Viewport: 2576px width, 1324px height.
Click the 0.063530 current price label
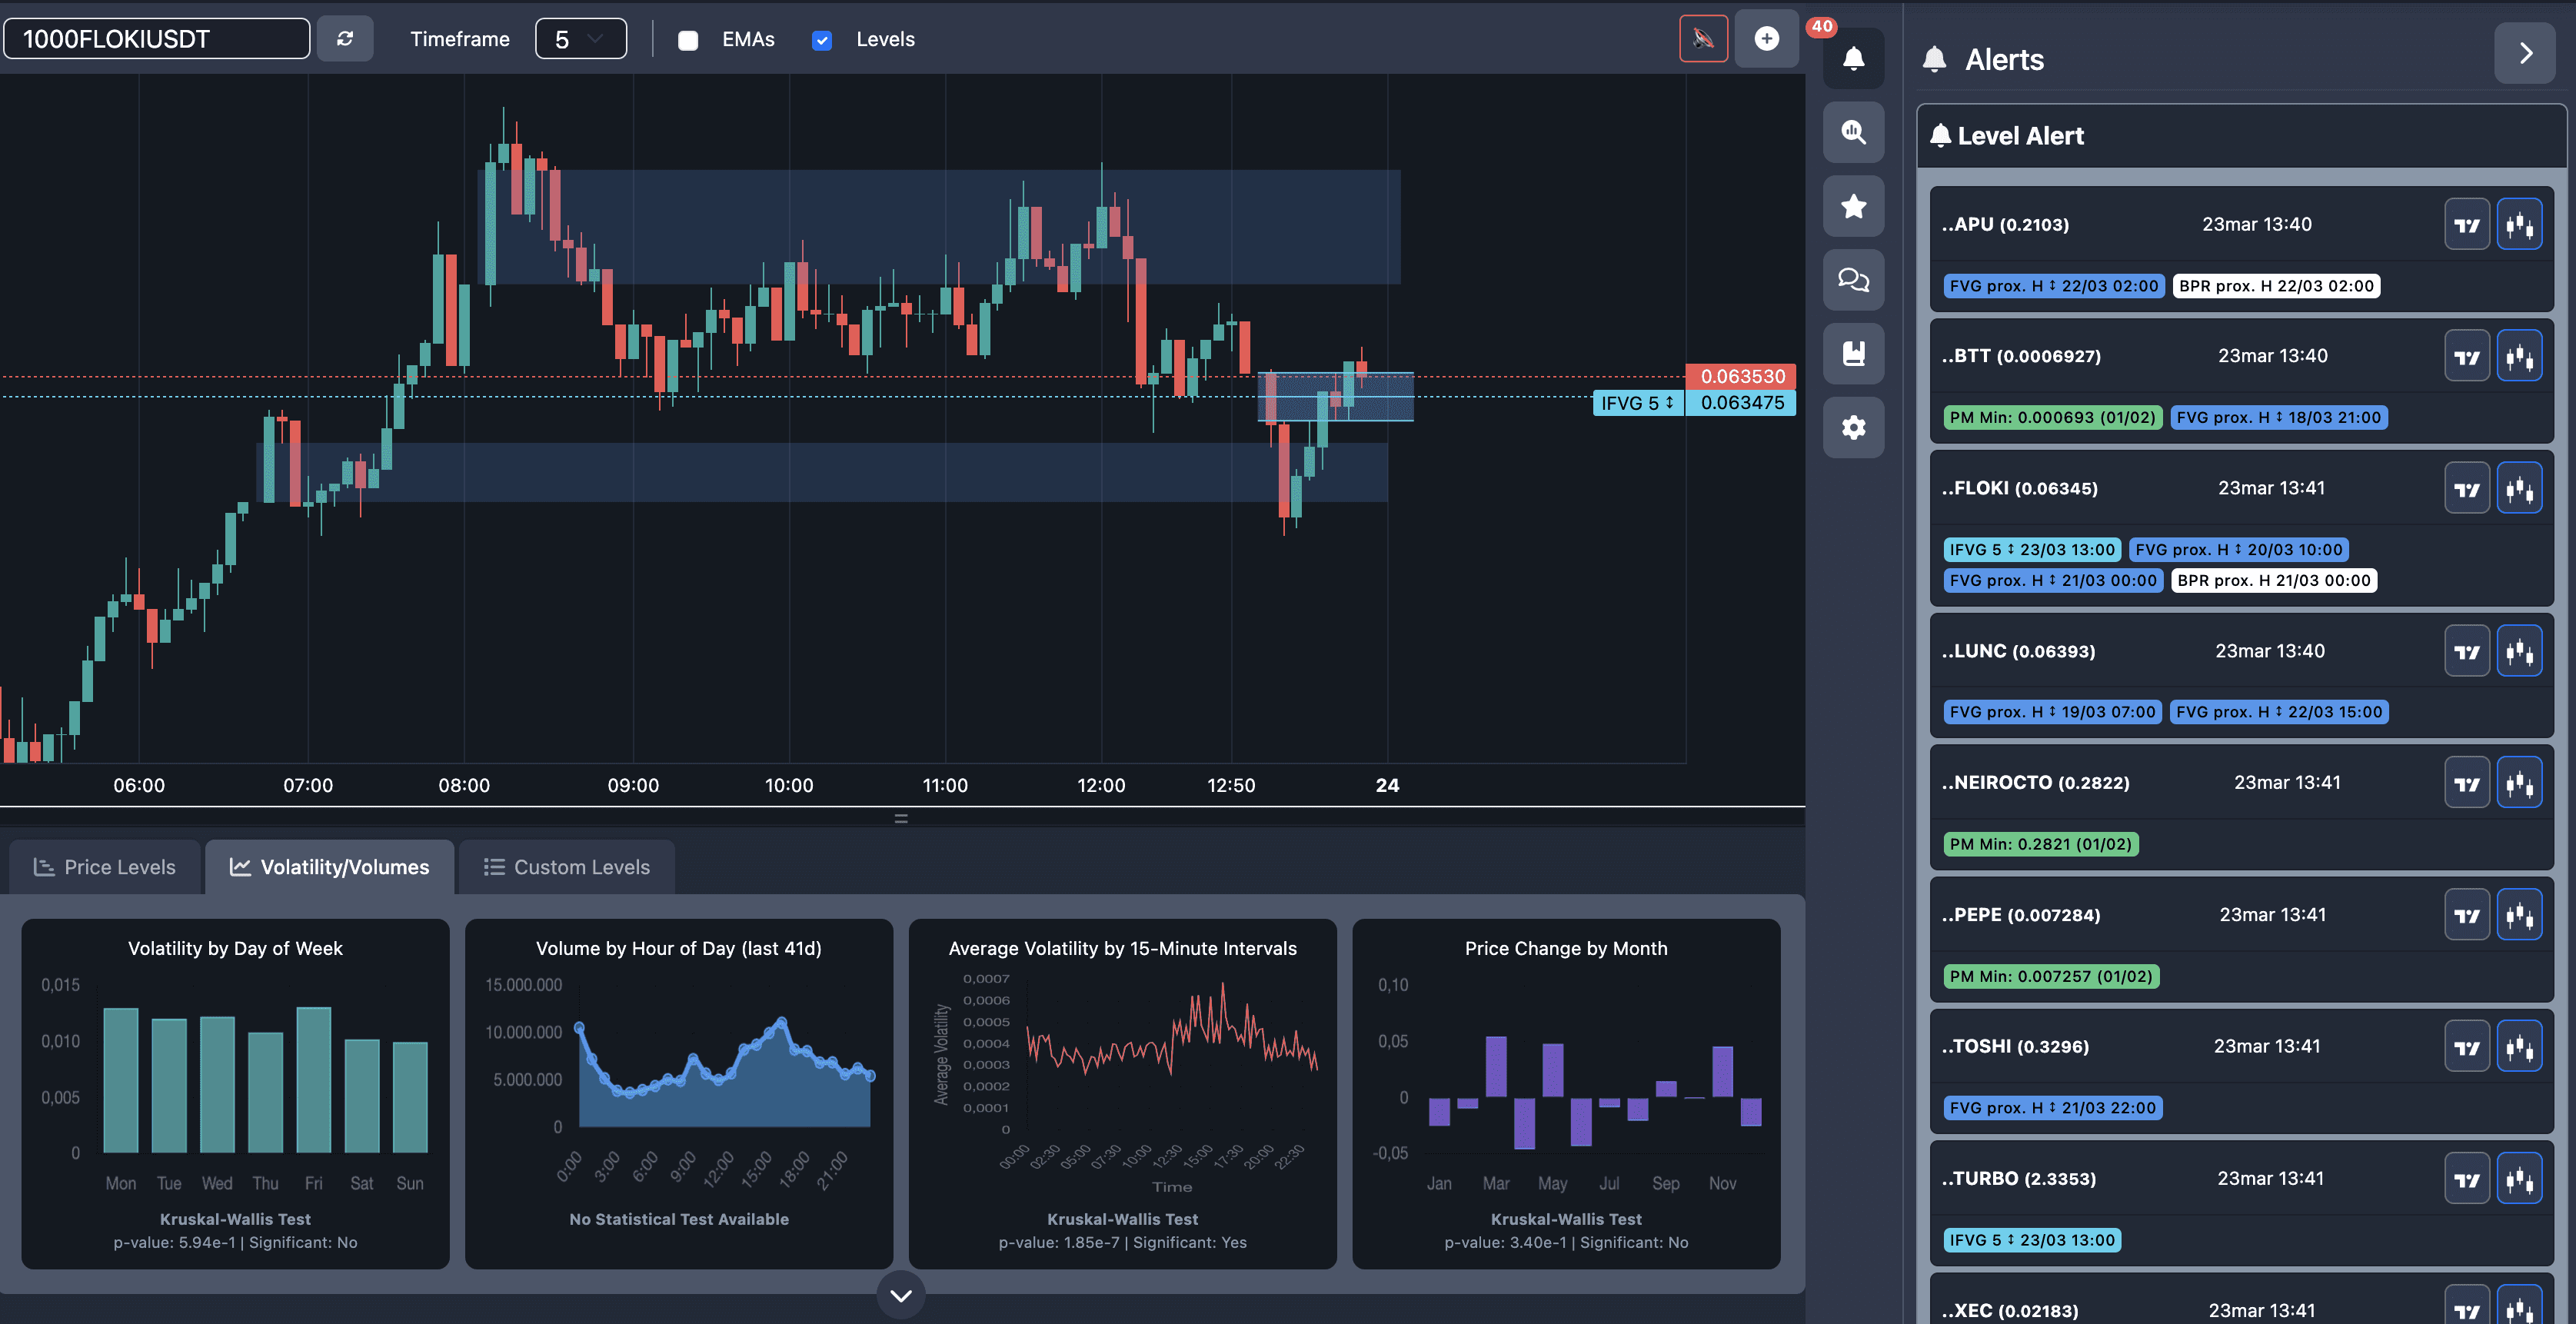click(1741, 377)
